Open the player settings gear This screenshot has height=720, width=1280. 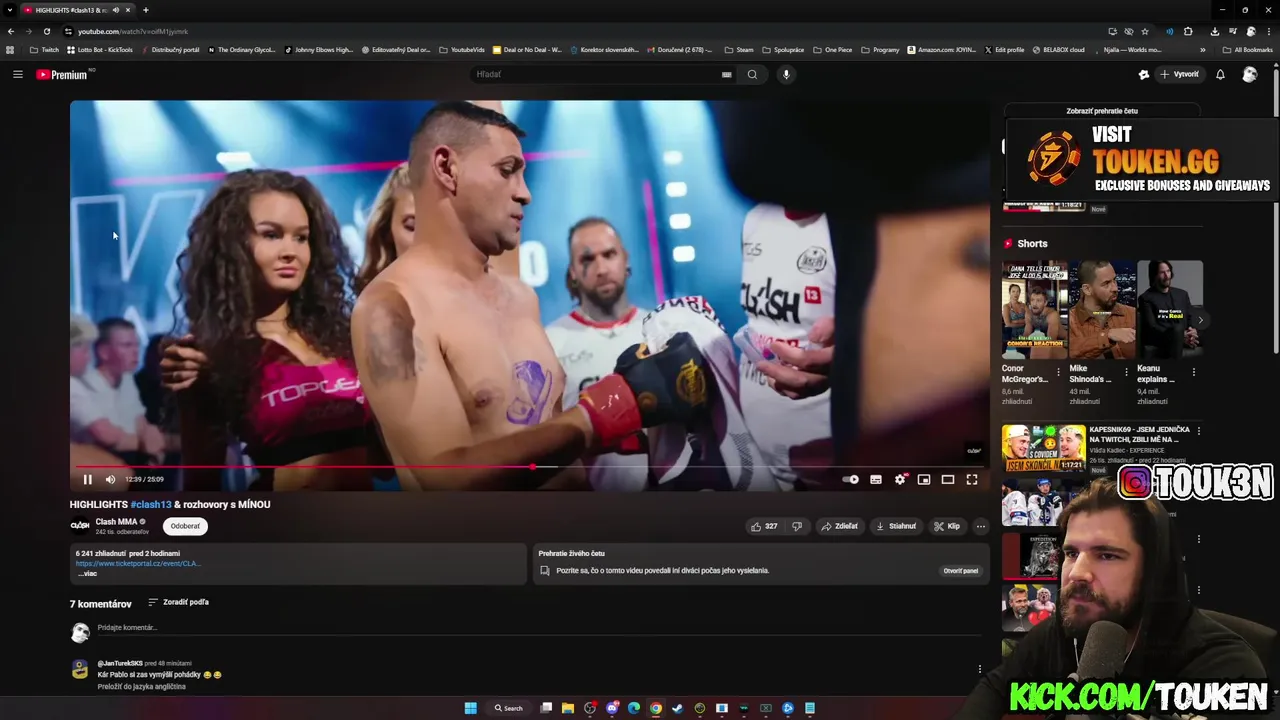click(x=900, y=480)
